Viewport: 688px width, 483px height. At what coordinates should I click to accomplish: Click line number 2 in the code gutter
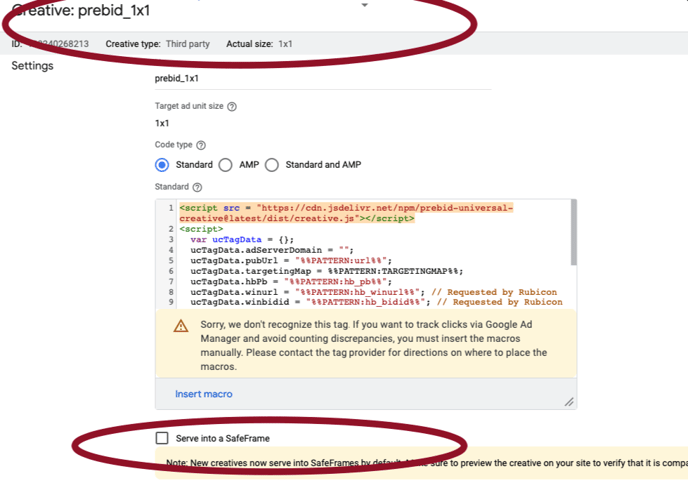171,229
